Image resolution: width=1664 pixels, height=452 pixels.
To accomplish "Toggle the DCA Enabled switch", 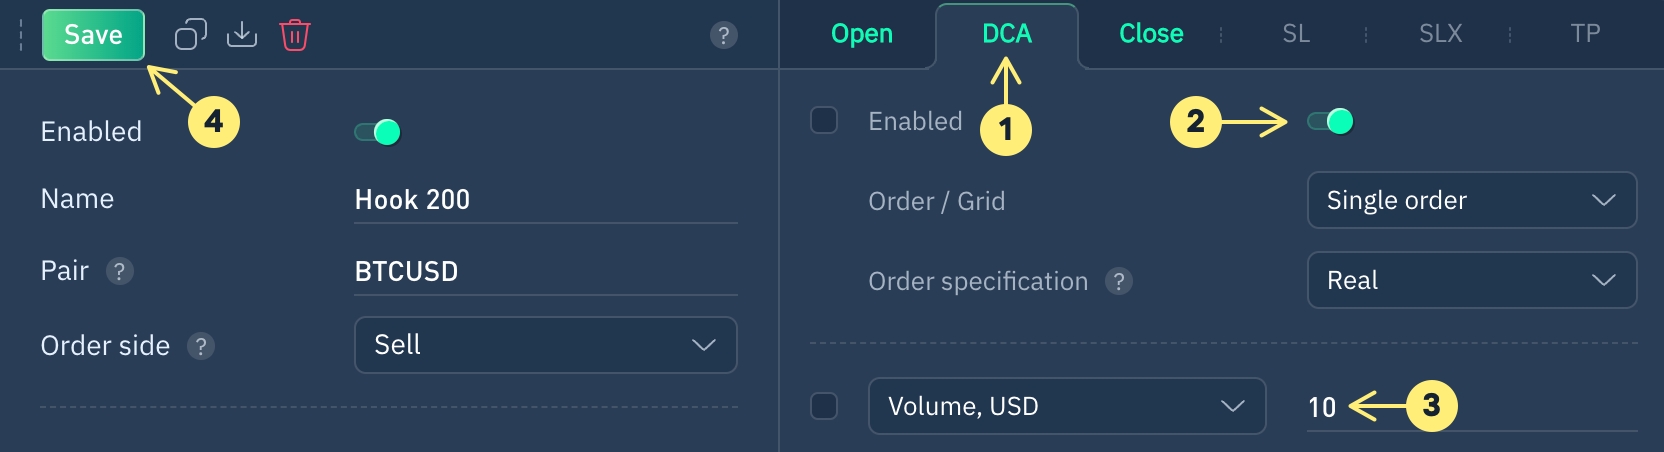I will [1331, 122].
